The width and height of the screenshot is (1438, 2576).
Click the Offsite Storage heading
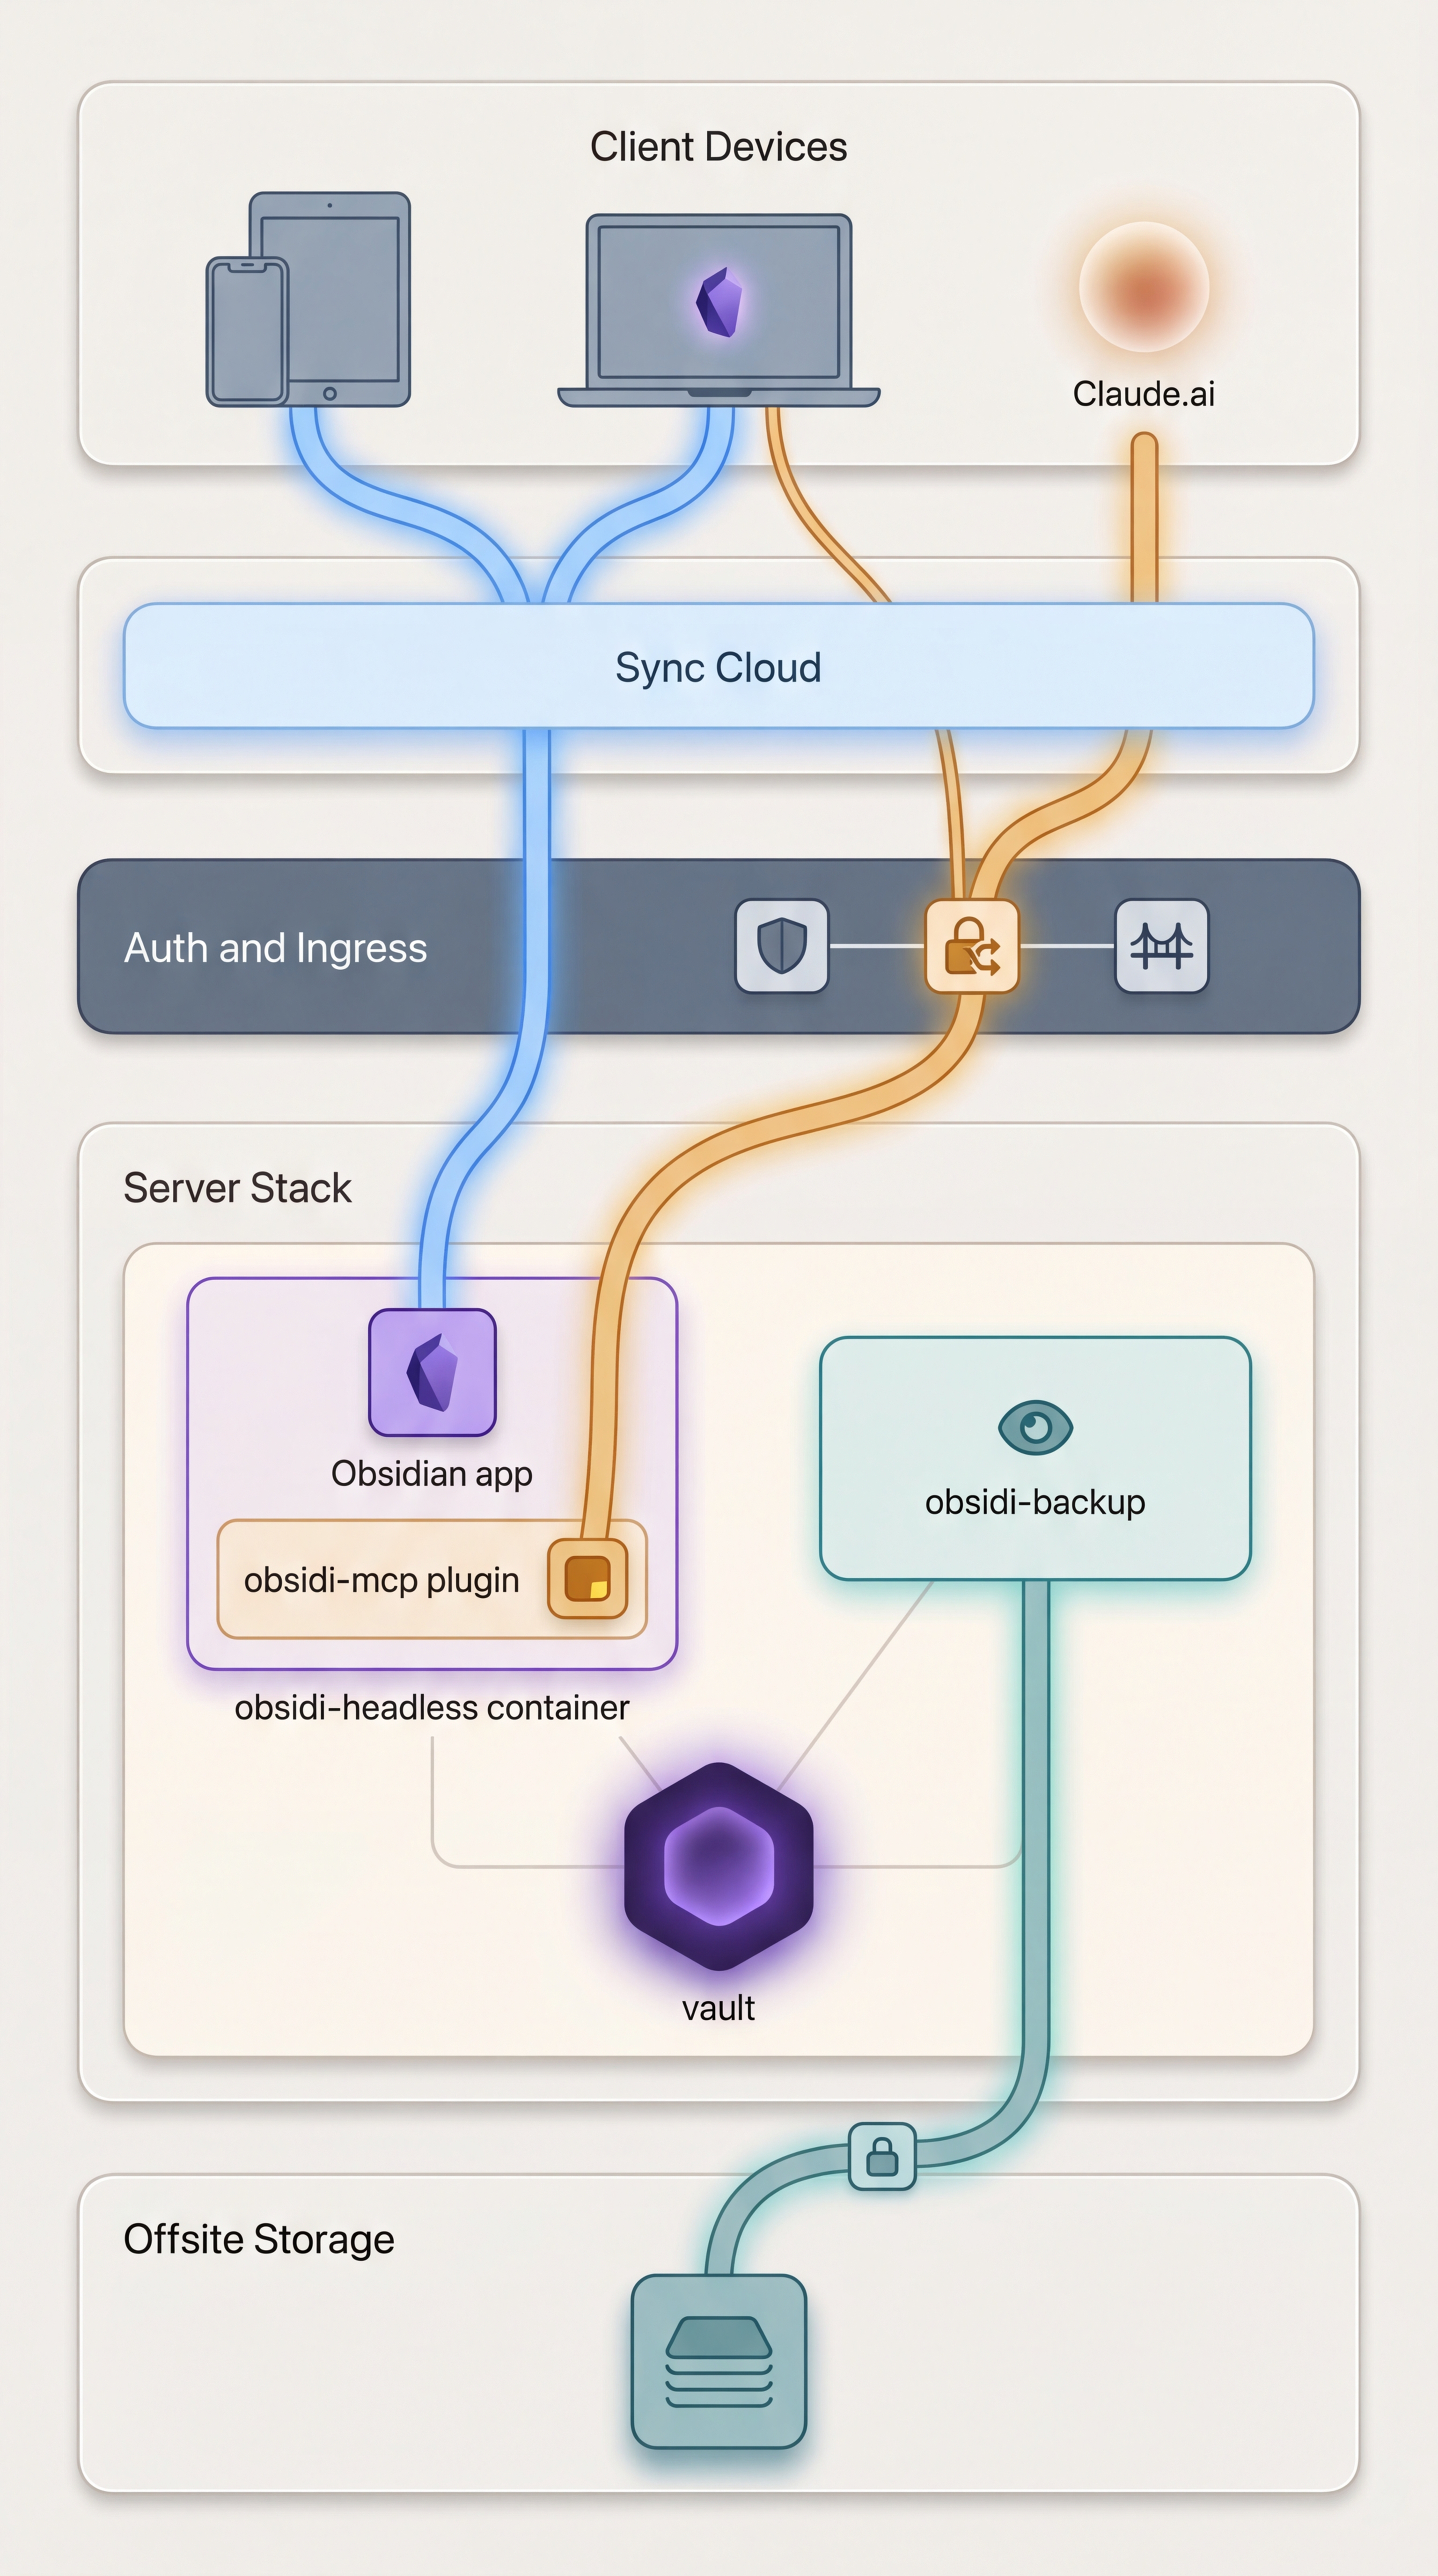(259, 2239)
